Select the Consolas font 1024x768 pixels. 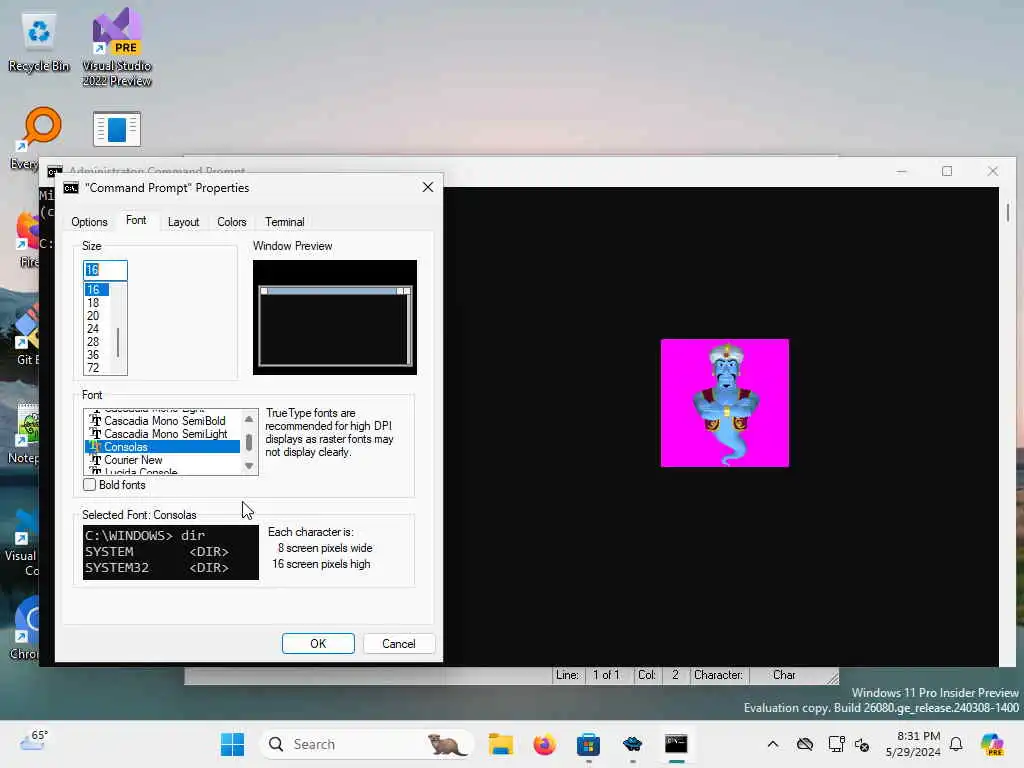click(x=163, y=447)
